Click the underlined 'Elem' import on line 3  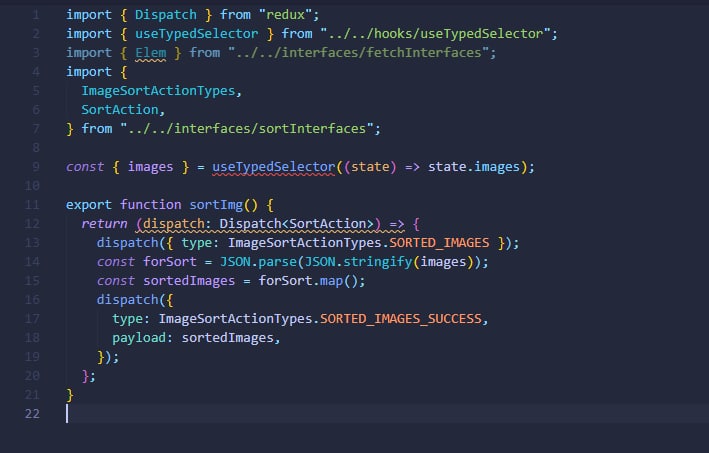(x=151, y=53)
